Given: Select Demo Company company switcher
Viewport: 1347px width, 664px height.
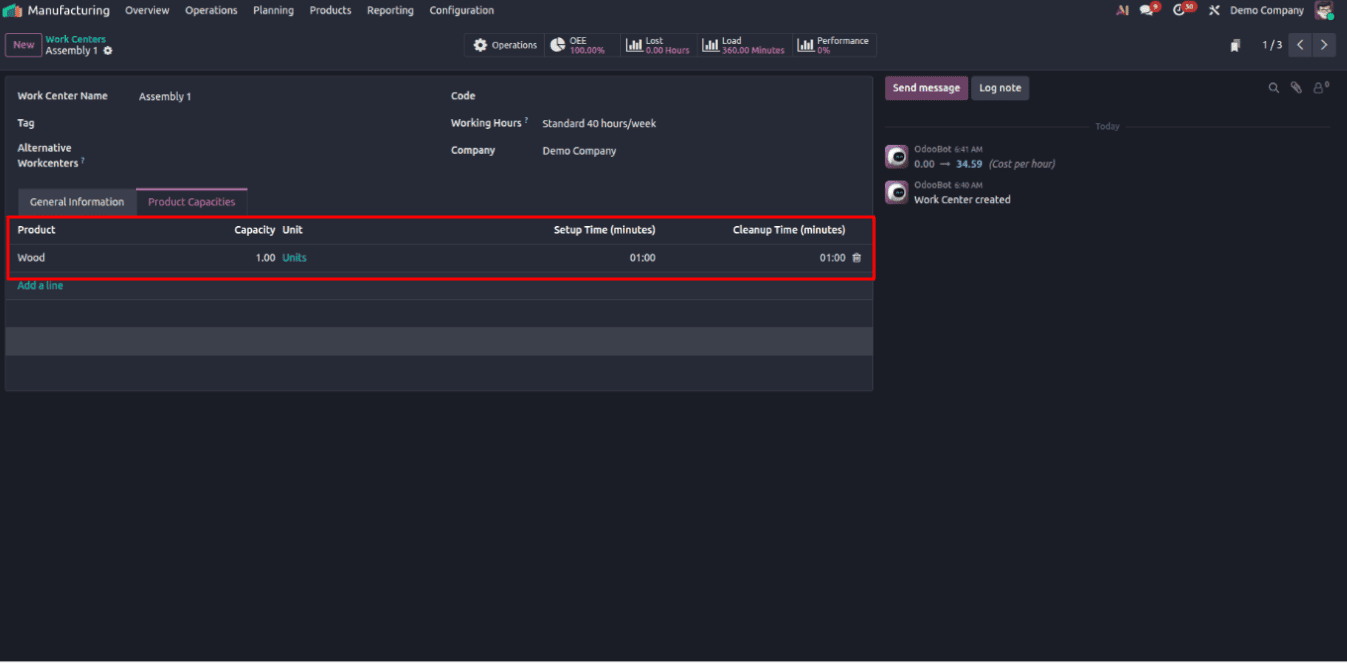Looking at the screenshot, I should 1266,10.
